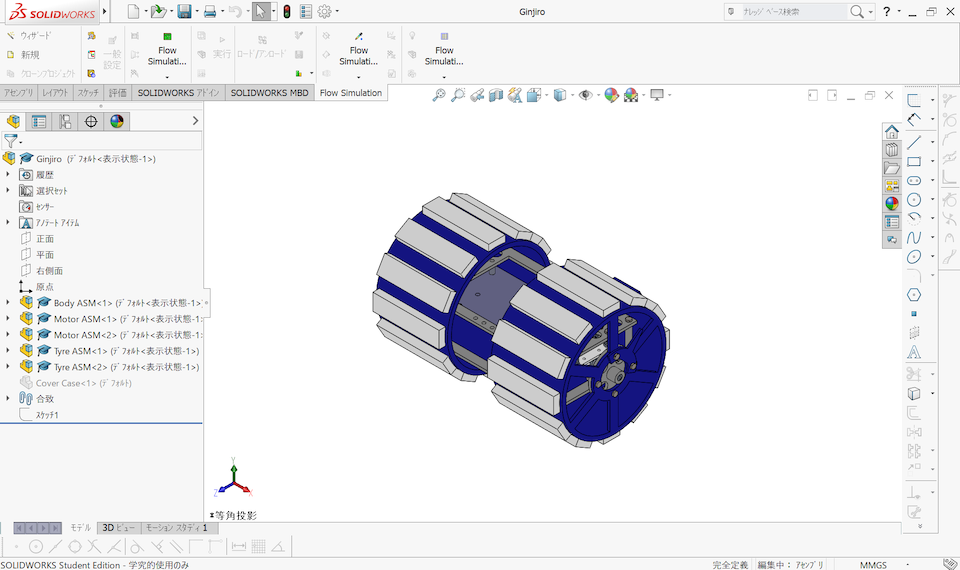Open the first Flow Simulation dropdown
Viewport: 960px width, 570px height.
[167, 78]
